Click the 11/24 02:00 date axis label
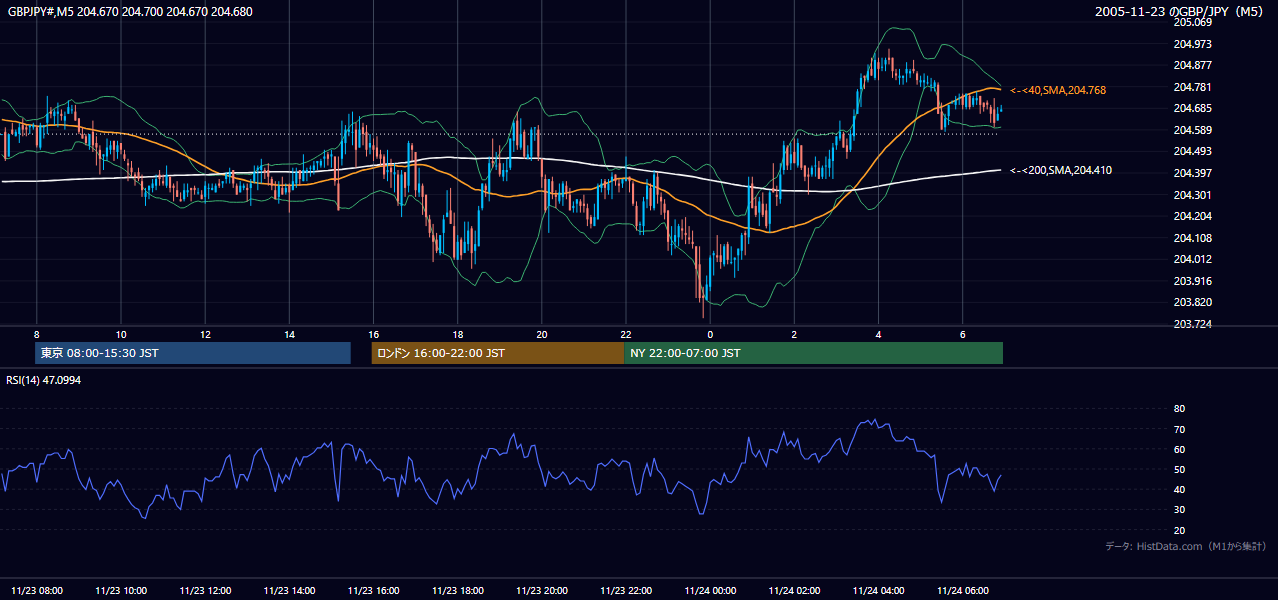1278x600 pixels. pos(794,591)
